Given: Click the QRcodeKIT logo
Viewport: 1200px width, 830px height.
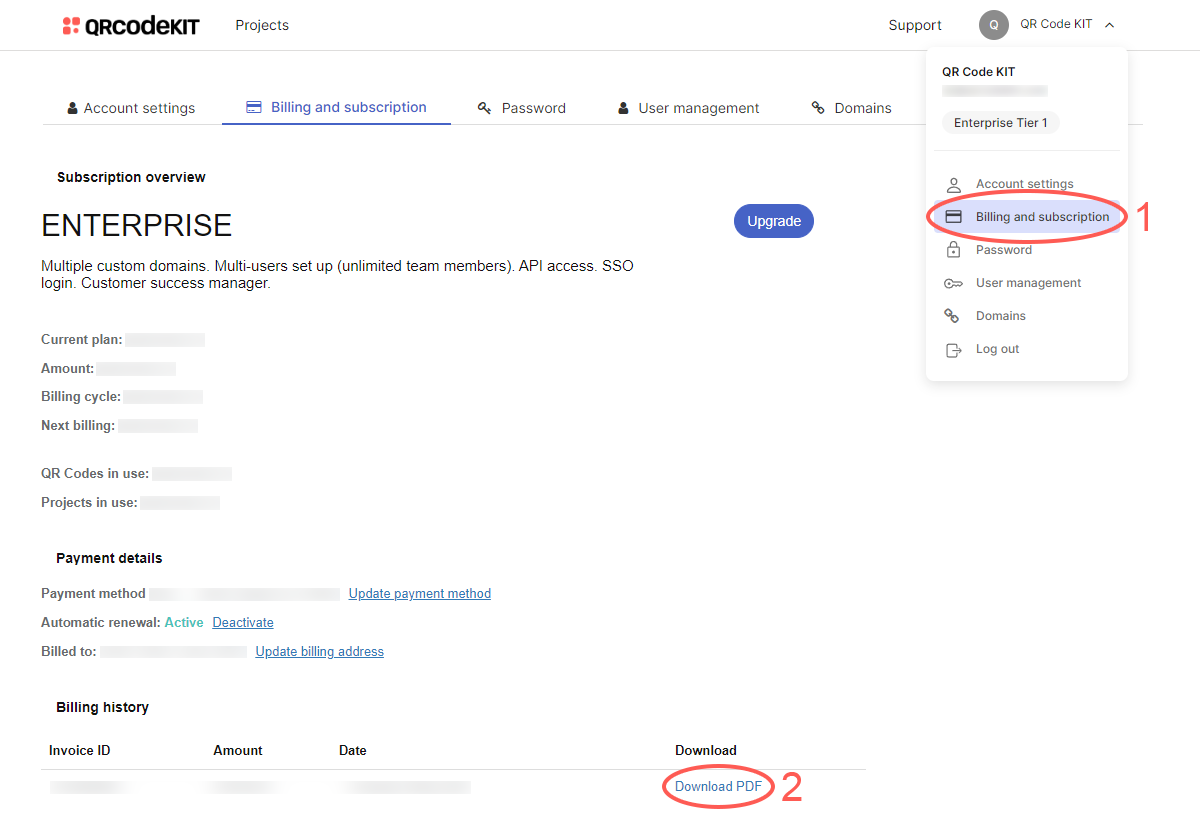Looking at the screenshot, I should tap(130, 25).
